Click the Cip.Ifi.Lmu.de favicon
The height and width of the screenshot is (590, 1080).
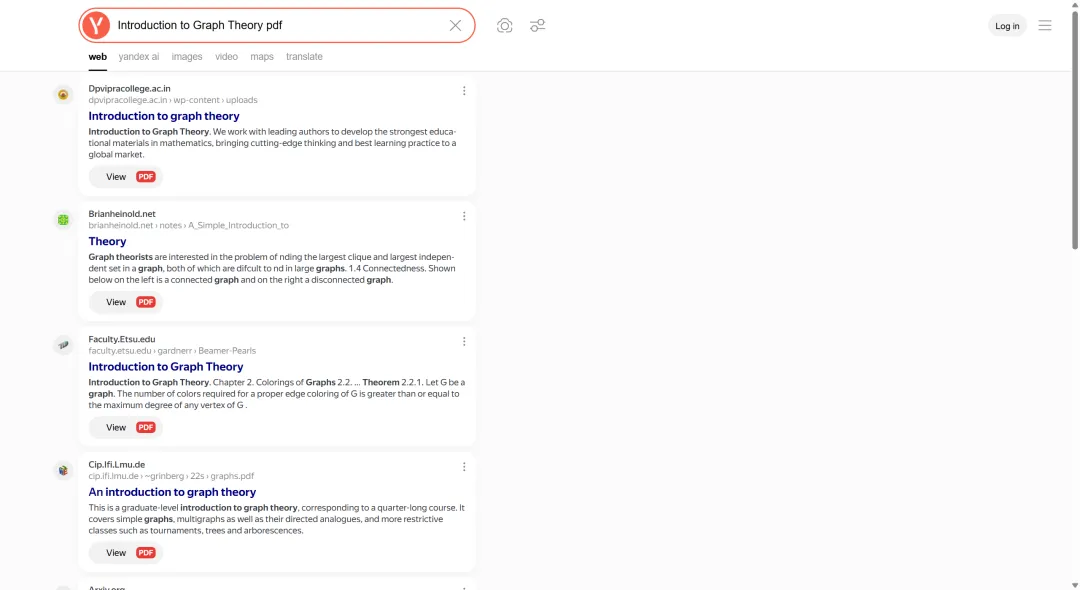(63, 470)
